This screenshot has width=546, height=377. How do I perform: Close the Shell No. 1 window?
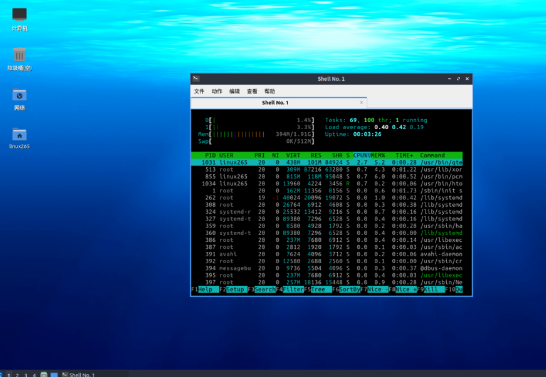[x=467, y=79]
